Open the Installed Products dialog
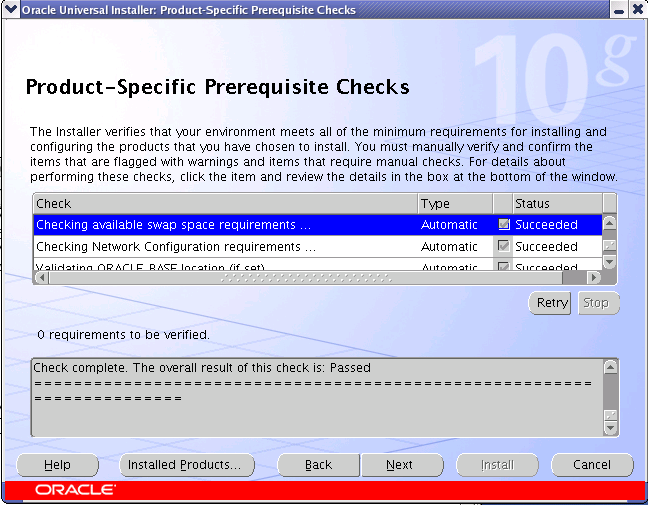 187,465
